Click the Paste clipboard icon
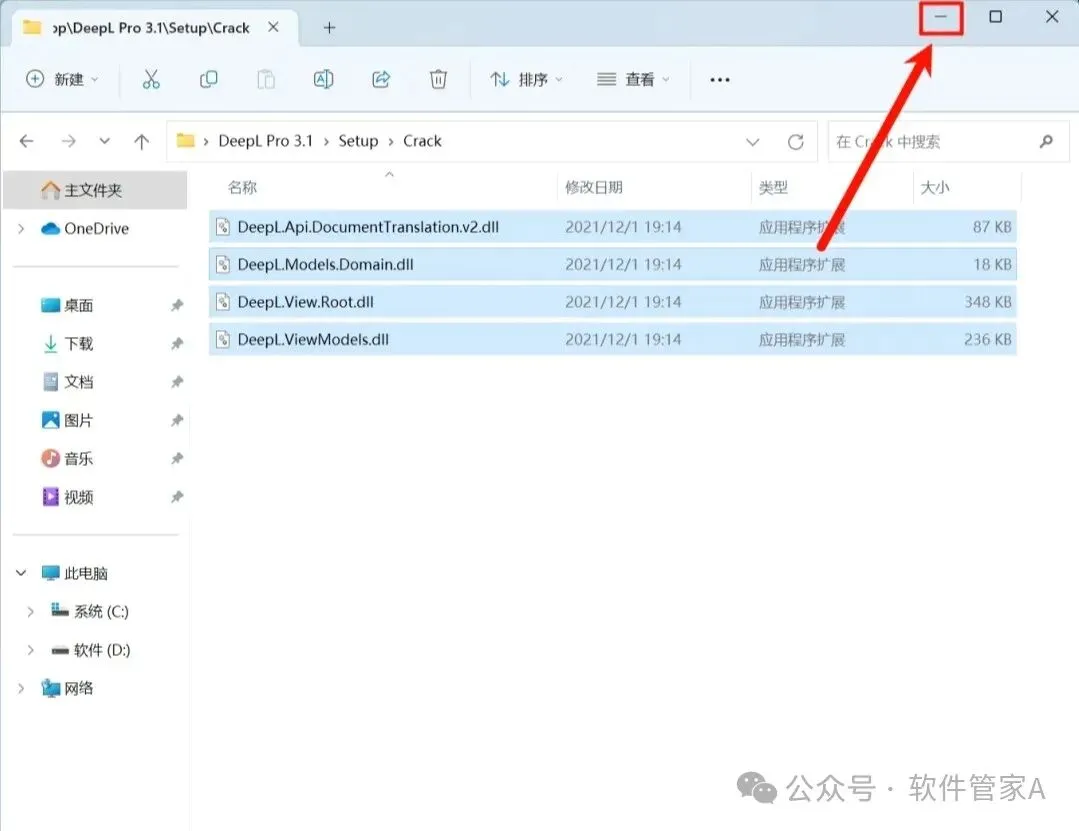Image resolution: width=1079 pixels, height=831 pixels. (x=266, y=80)
